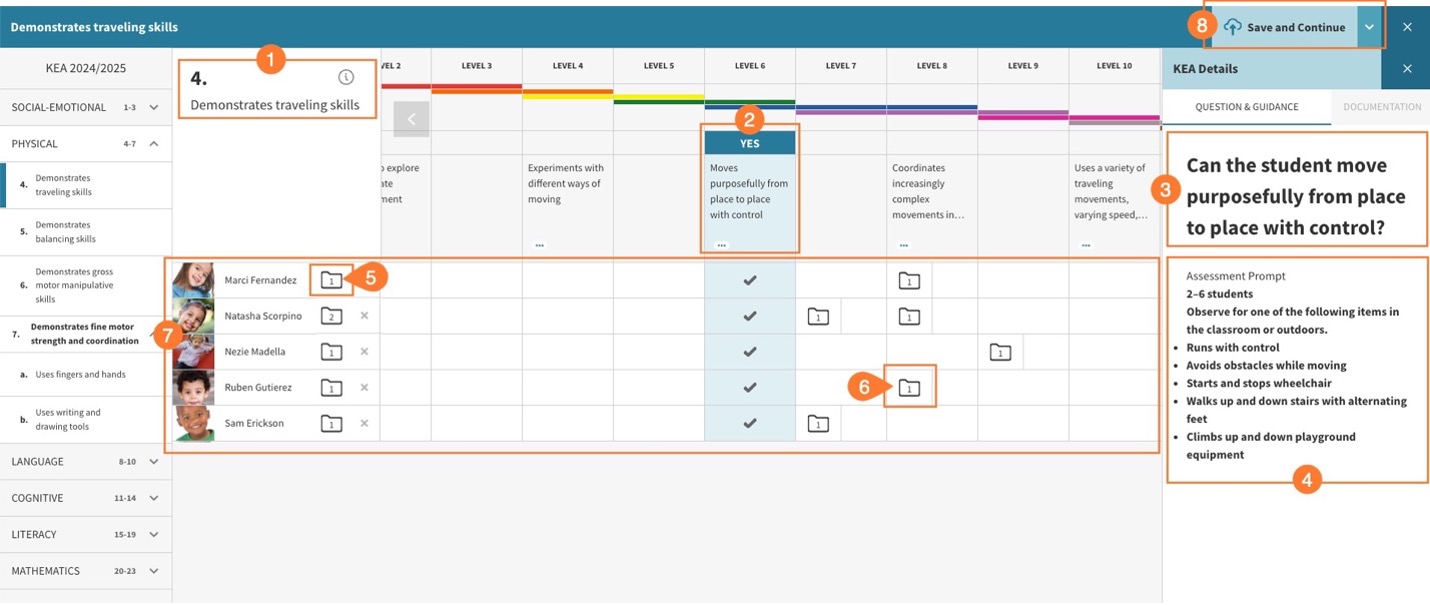Expand the Social-Emotional section
This screenshot has height=605, width=1430.
(154, 107)
